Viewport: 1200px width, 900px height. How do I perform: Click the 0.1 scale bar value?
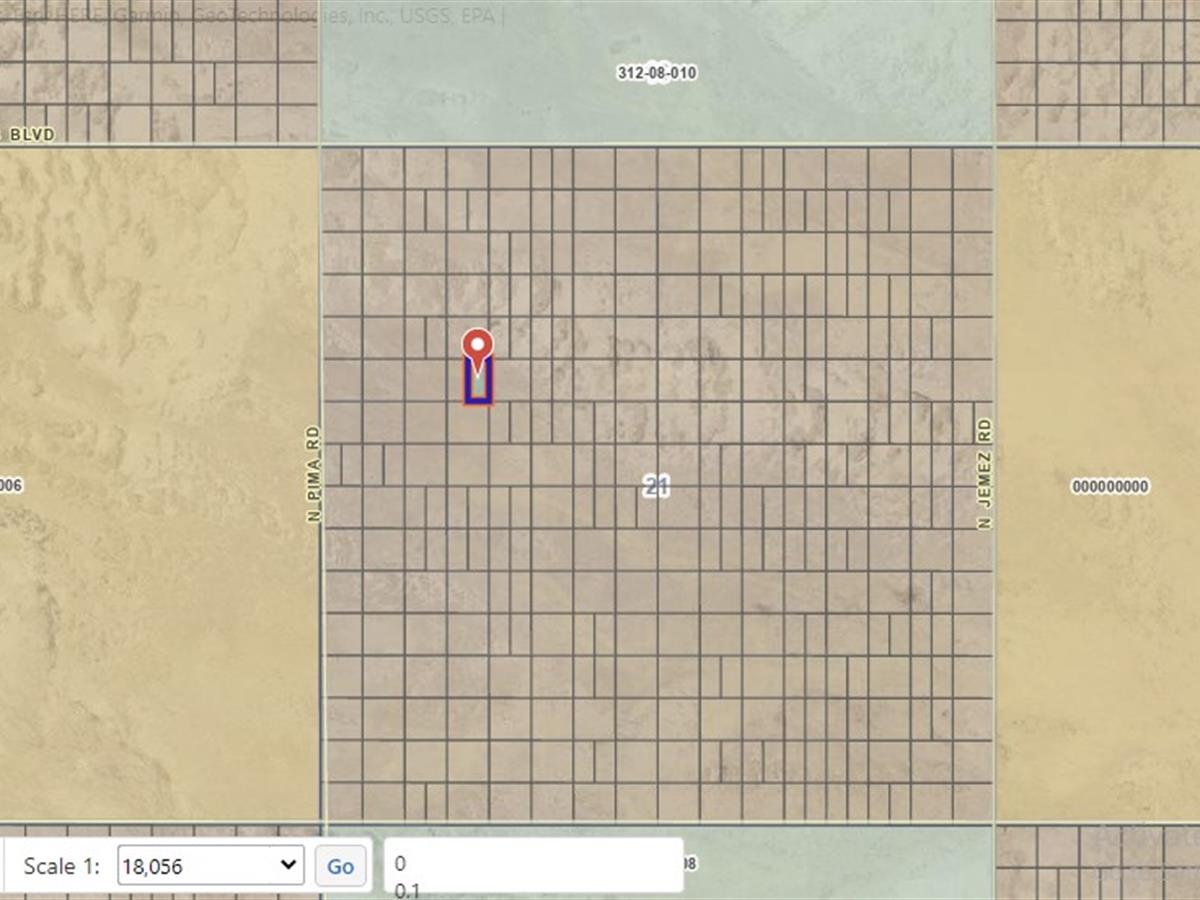(408, 889)
